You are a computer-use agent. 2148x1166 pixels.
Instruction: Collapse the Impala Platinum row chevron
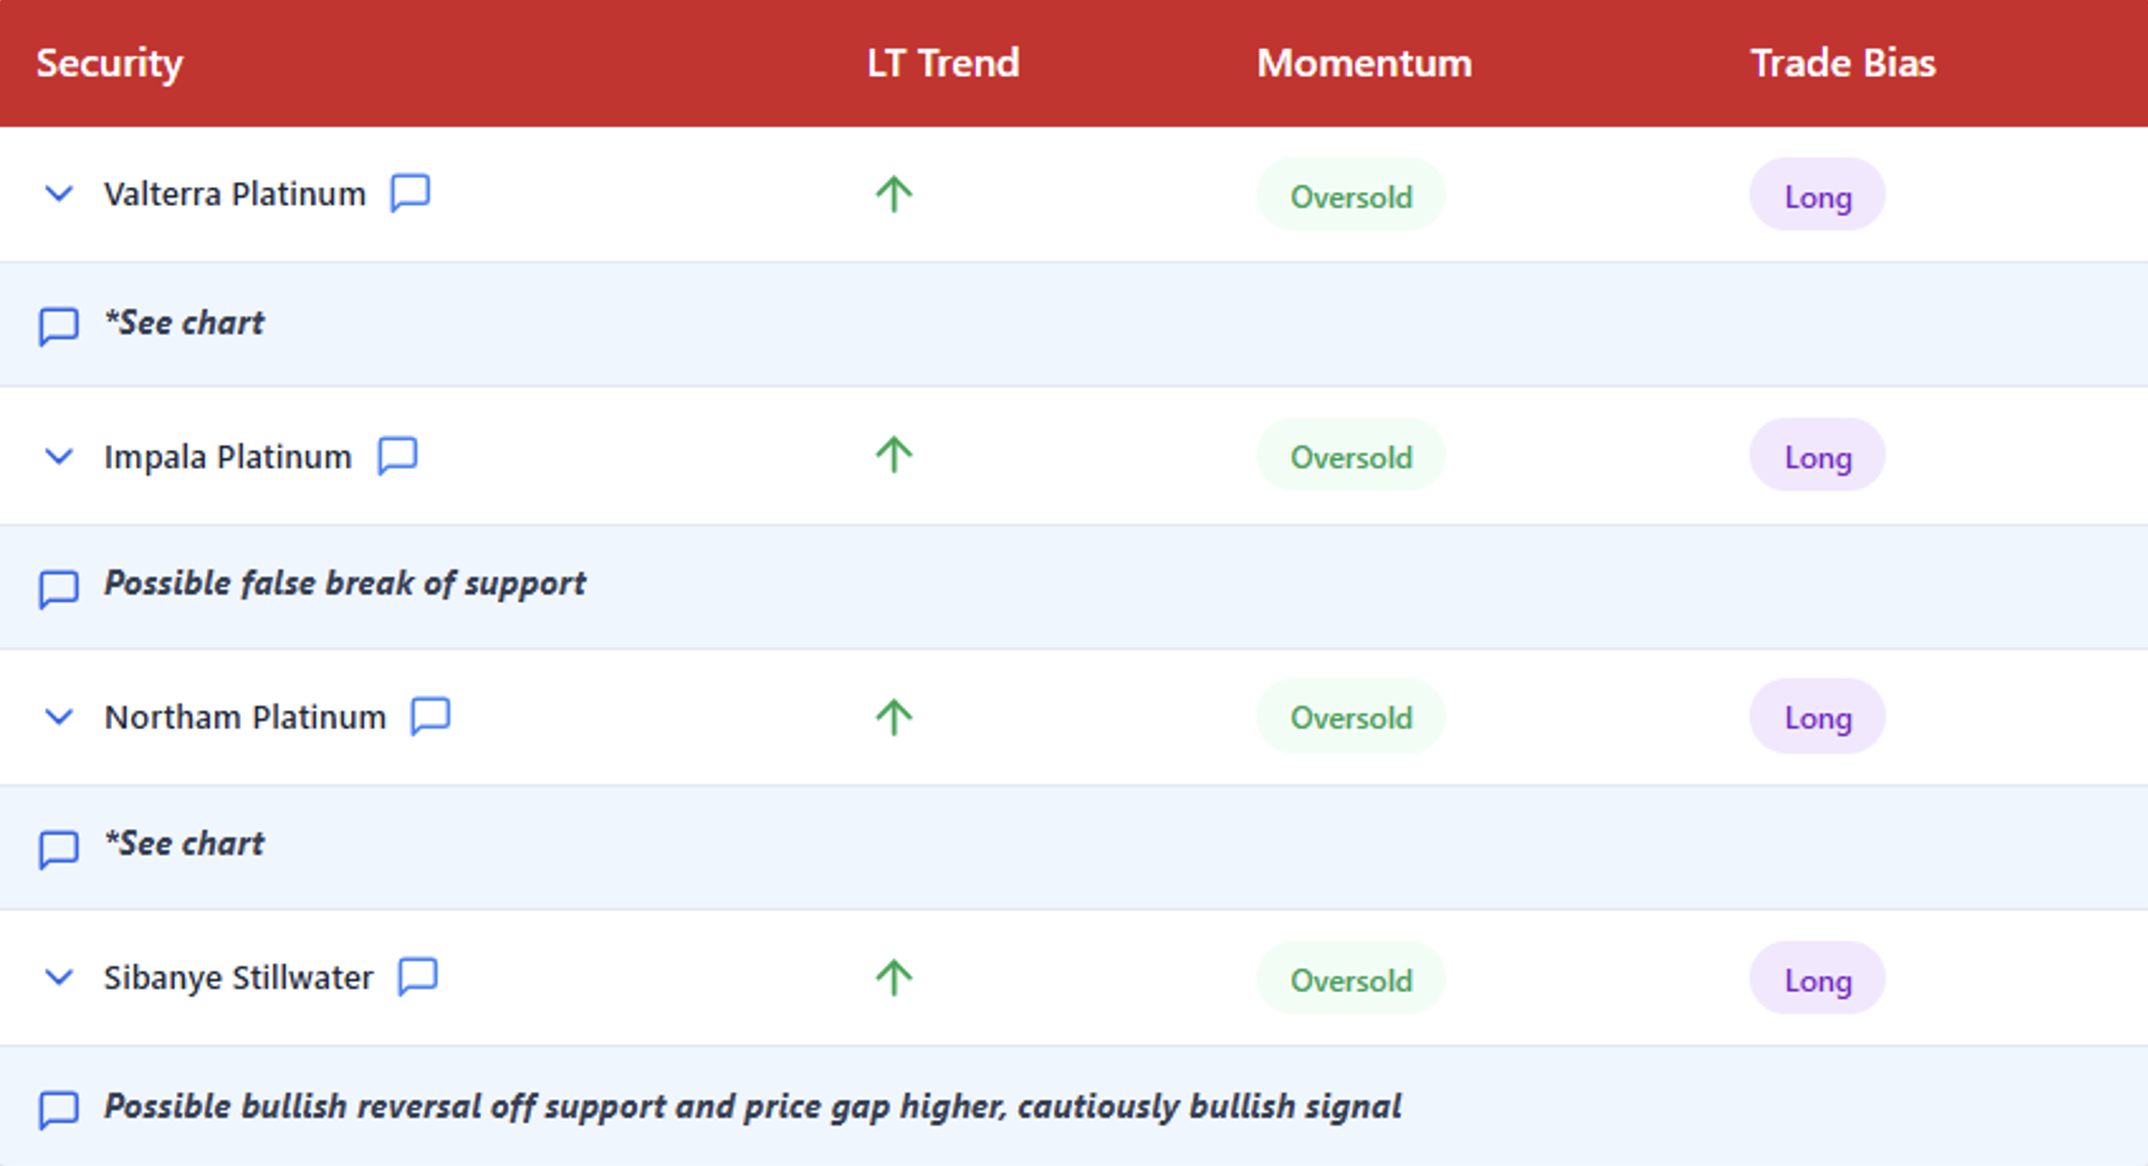(59, 457)
